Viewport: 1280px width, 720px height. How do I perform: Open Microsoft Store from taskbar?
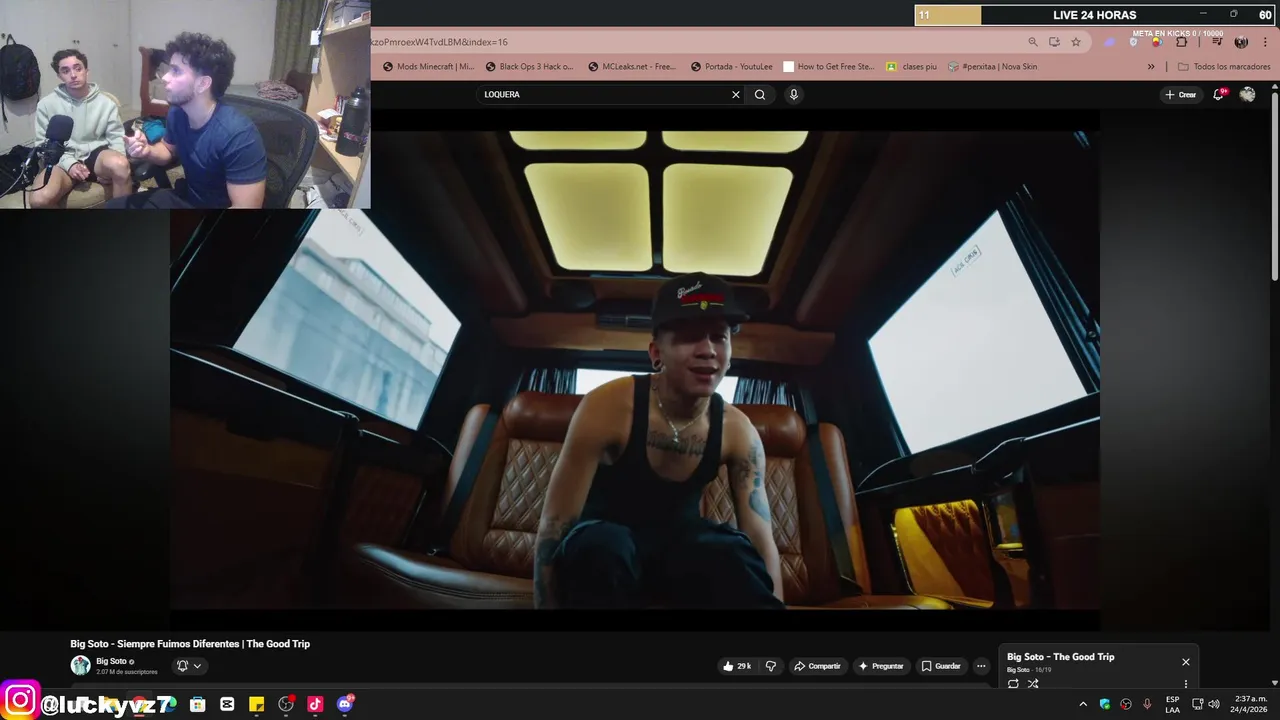(198, 704)
